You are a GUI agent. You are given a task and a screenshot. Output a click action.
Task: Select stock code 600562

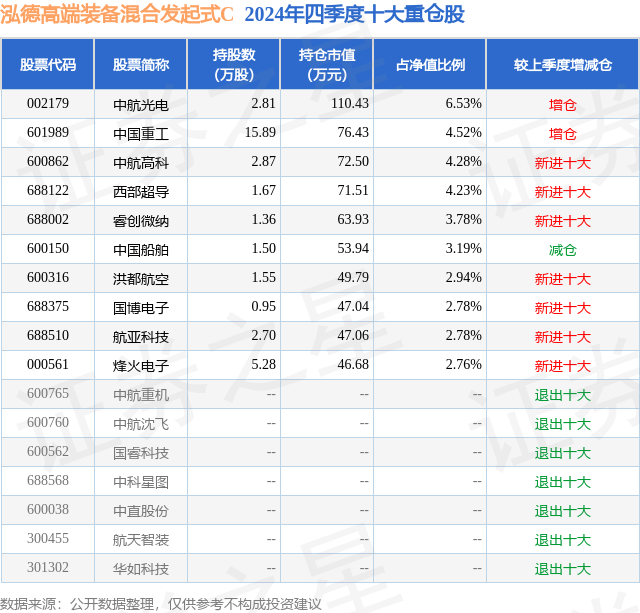[x=48, y=451]
